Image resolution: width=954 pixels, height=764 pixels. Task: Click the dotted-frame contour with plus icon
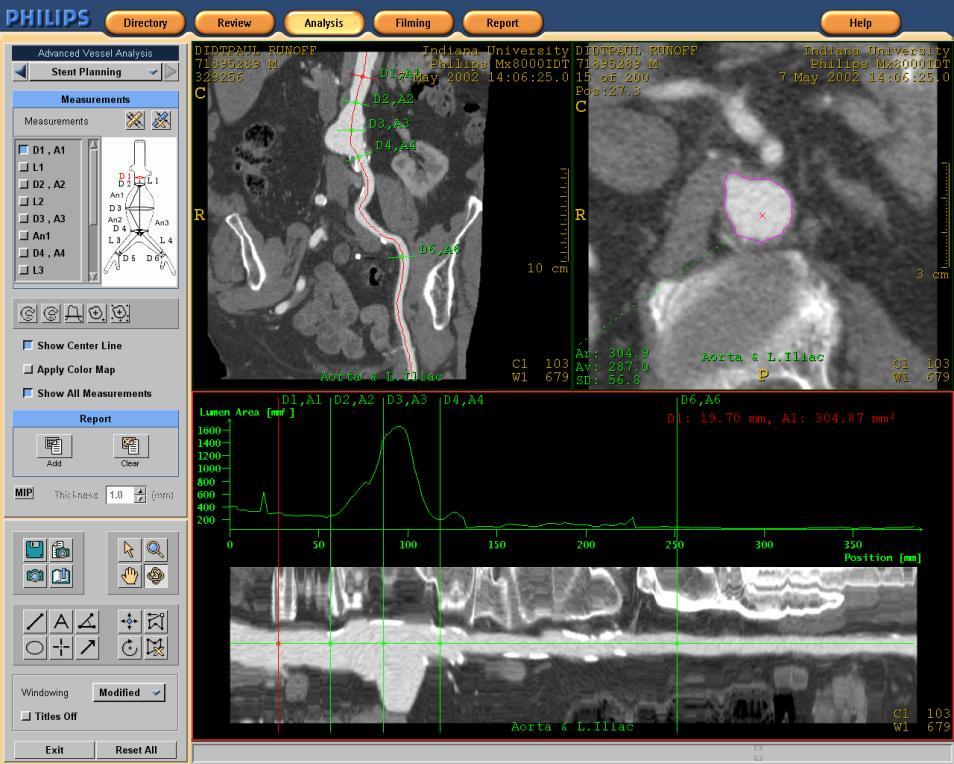pos(120,314)
